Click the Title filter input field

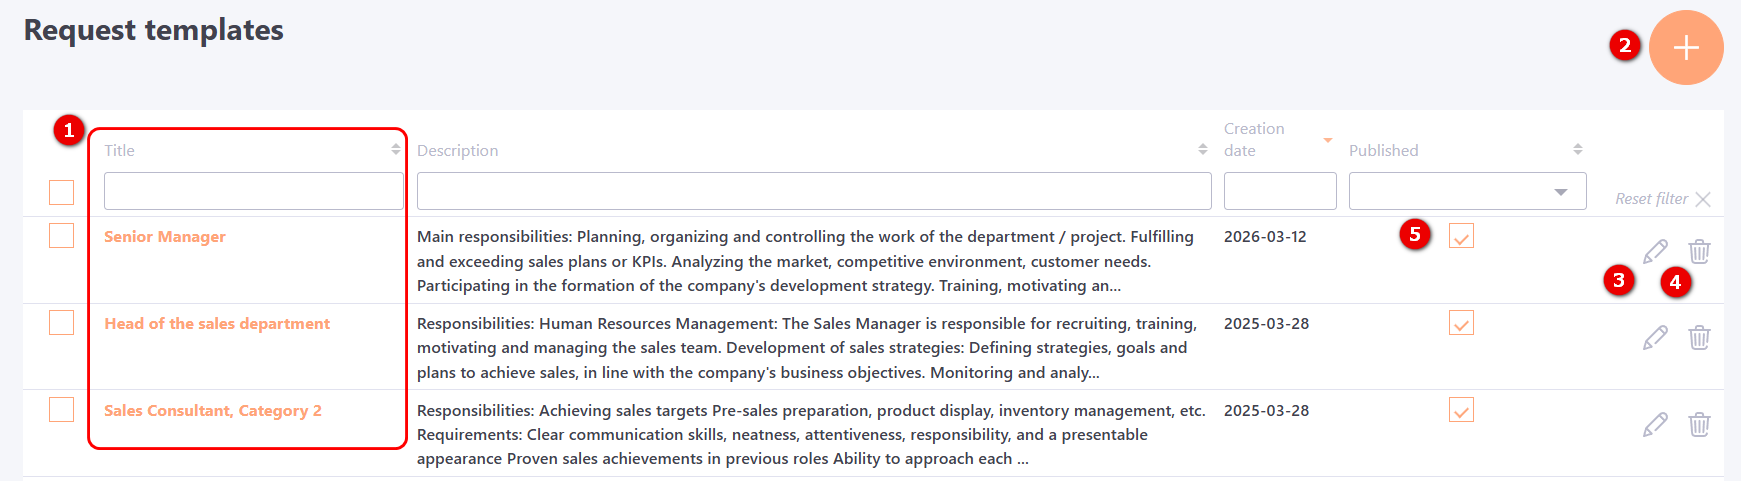[x=254, y=191]
